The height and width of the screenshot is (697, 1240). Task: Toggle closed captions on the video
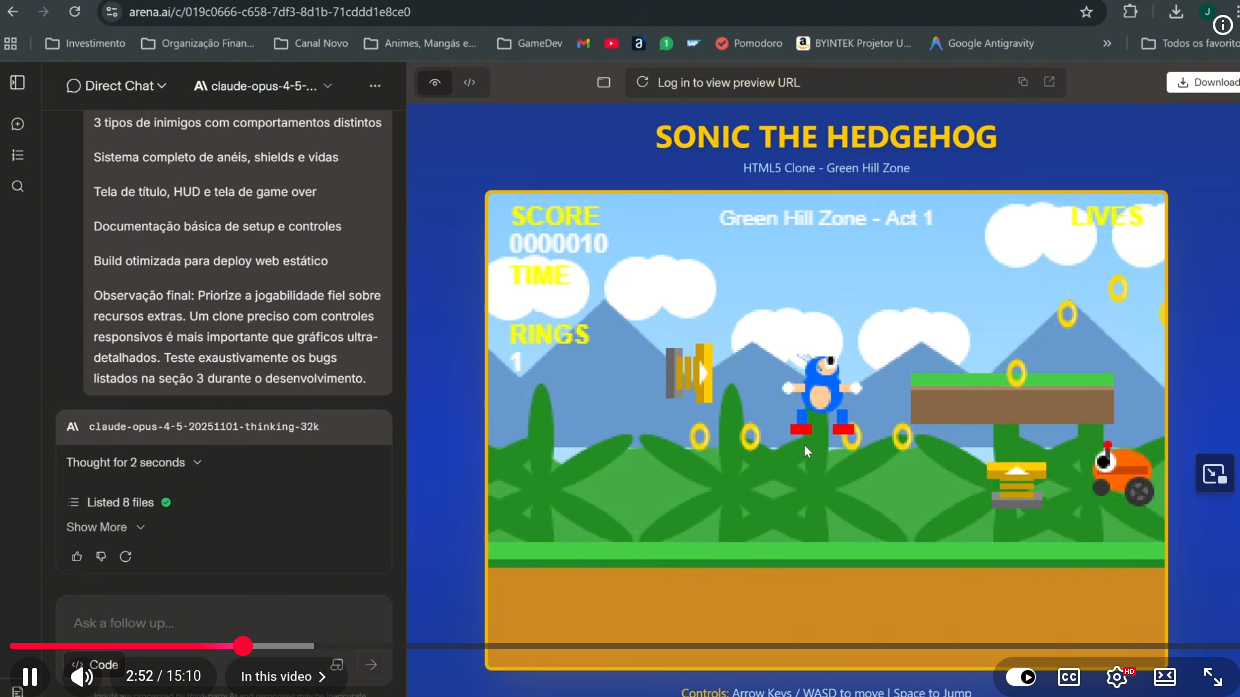pyautogui.click(x=1069, y=677)
